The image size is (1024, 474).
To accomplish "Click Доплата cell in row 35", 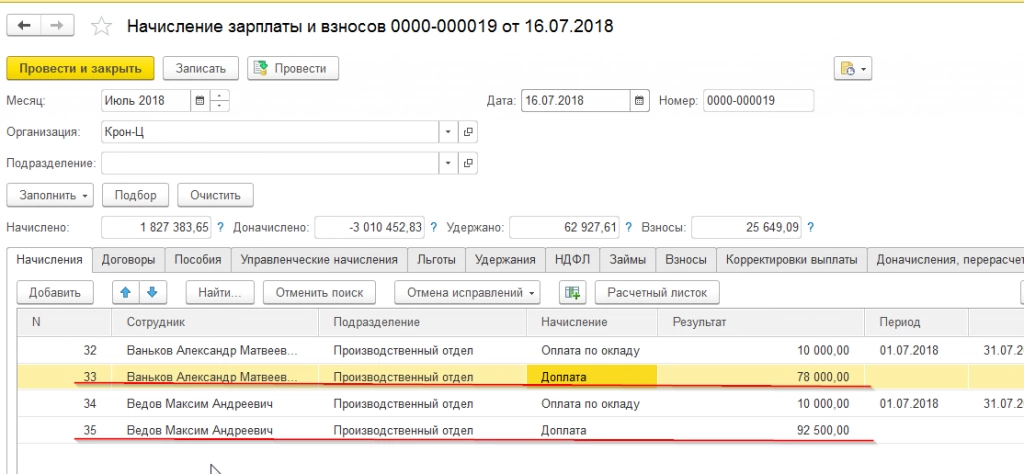I will 592,430.
